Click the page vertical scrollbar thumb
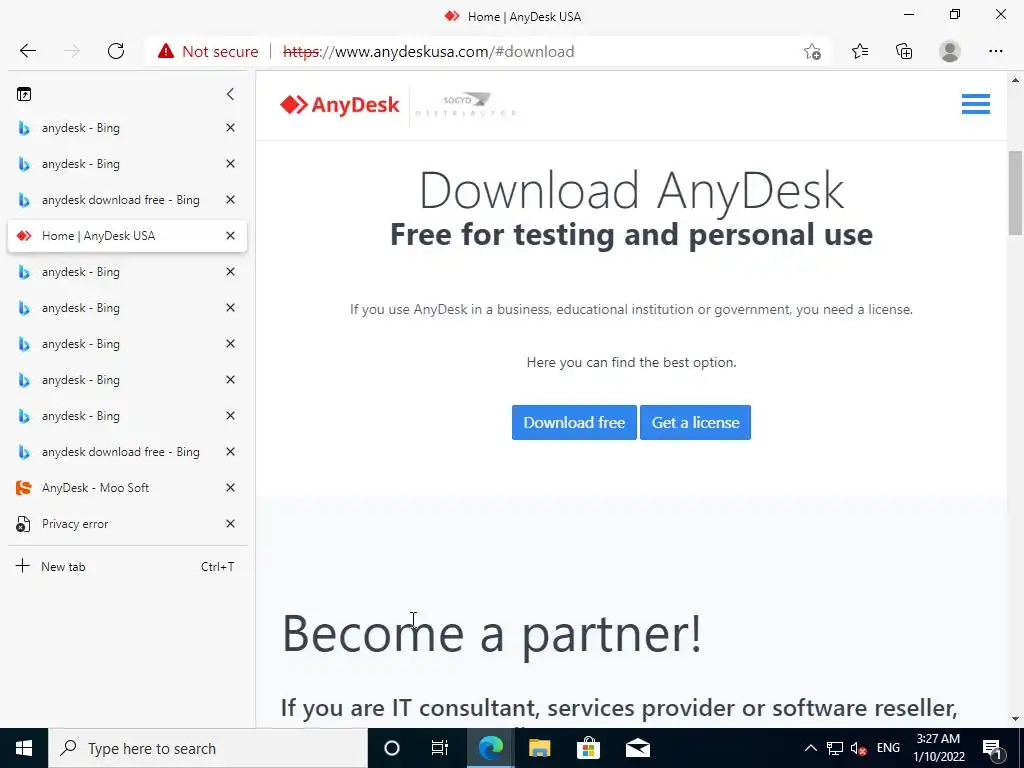 [1015, 193]
